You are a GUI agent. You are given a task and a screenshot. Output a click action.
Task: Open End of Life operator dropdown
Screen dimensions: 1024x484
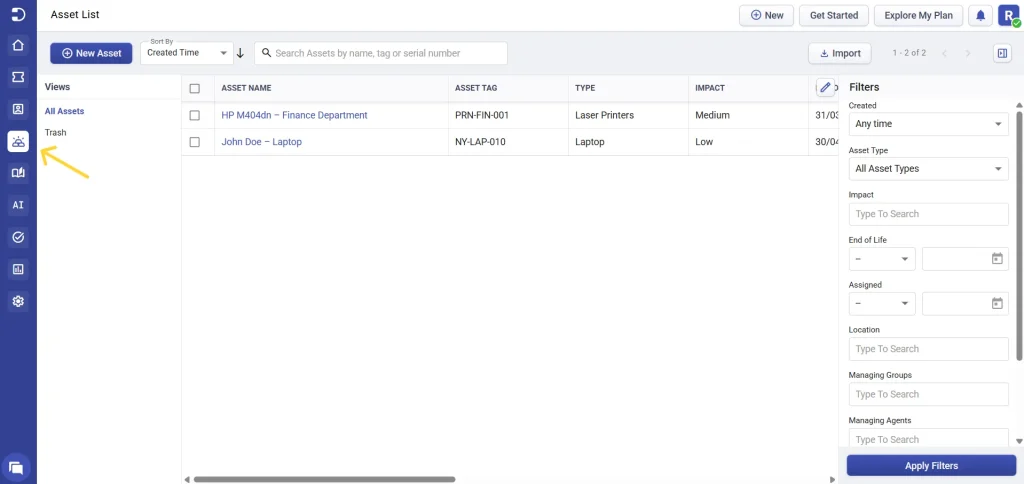[882, 259]
